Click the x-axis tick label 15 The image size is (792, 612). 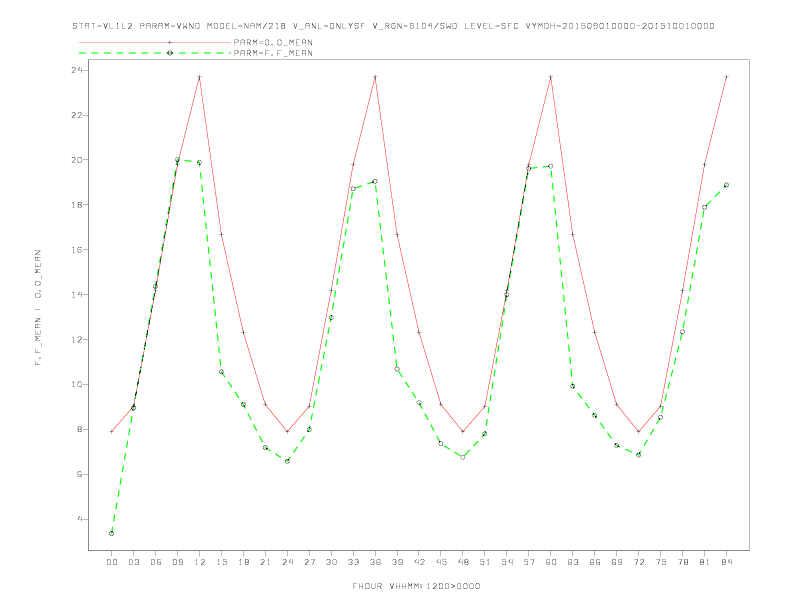pyautogui.click(x=221, y=562)
